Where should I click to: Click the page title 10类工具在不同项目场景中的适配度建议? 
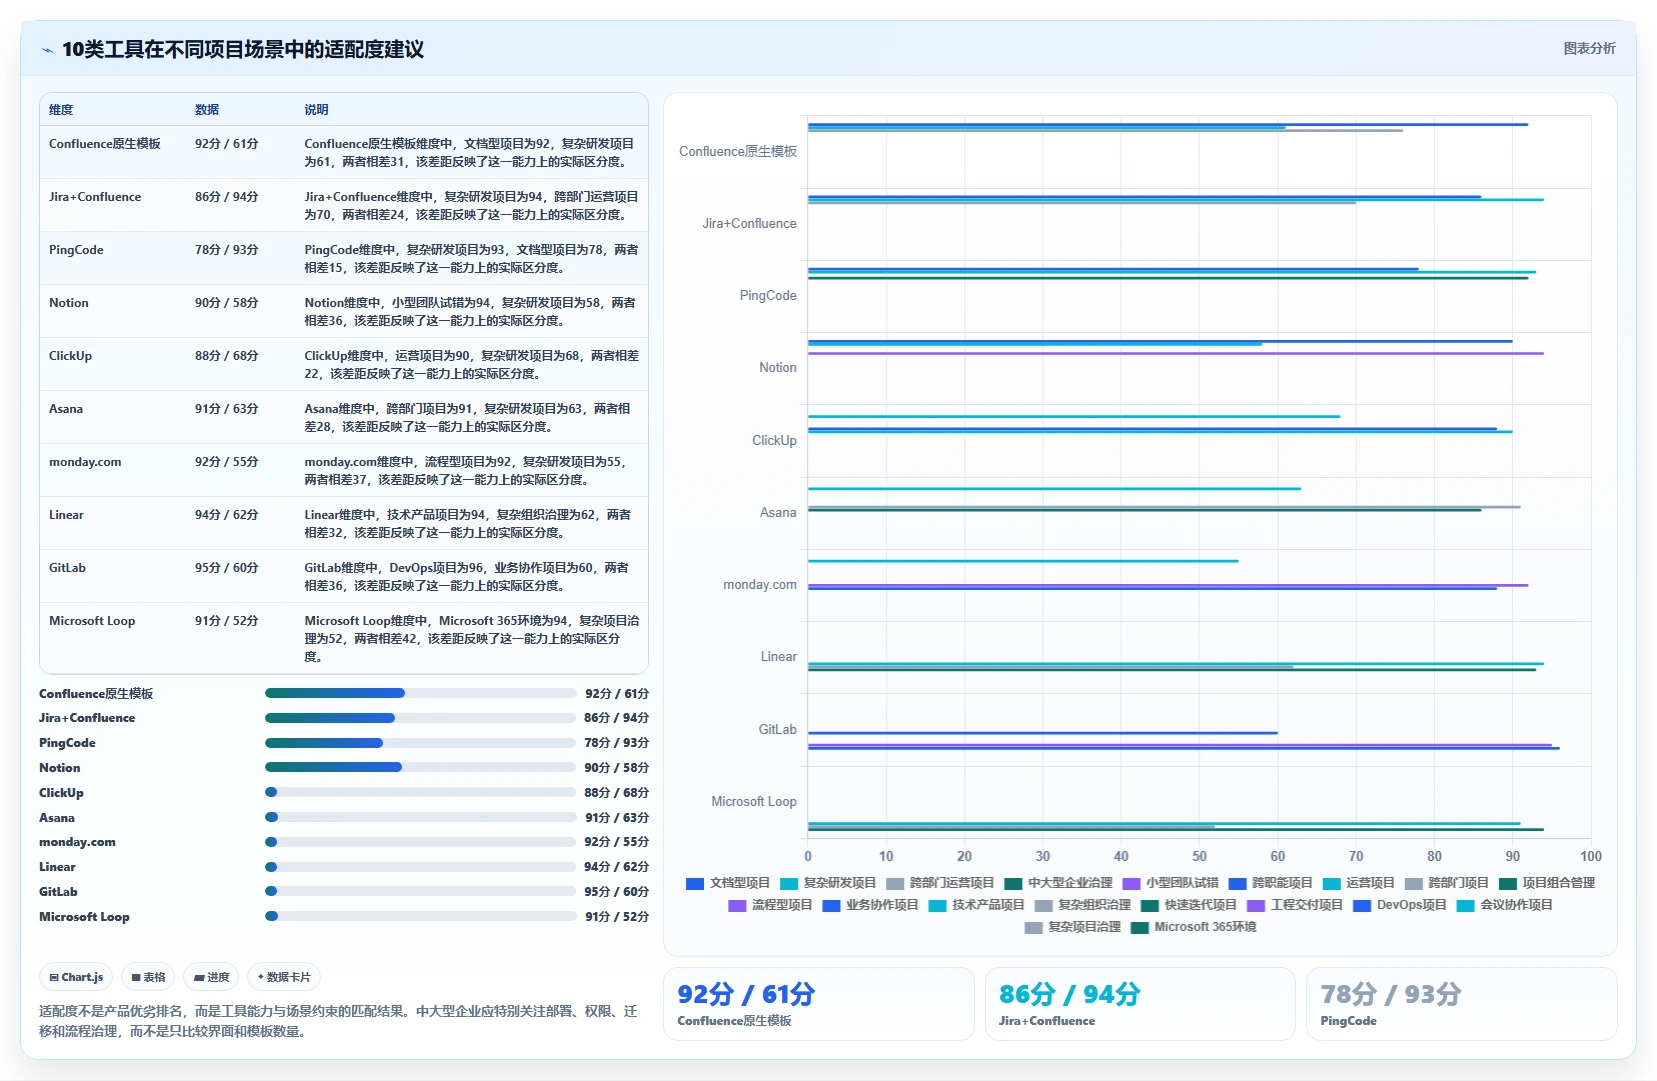(243, 50)
